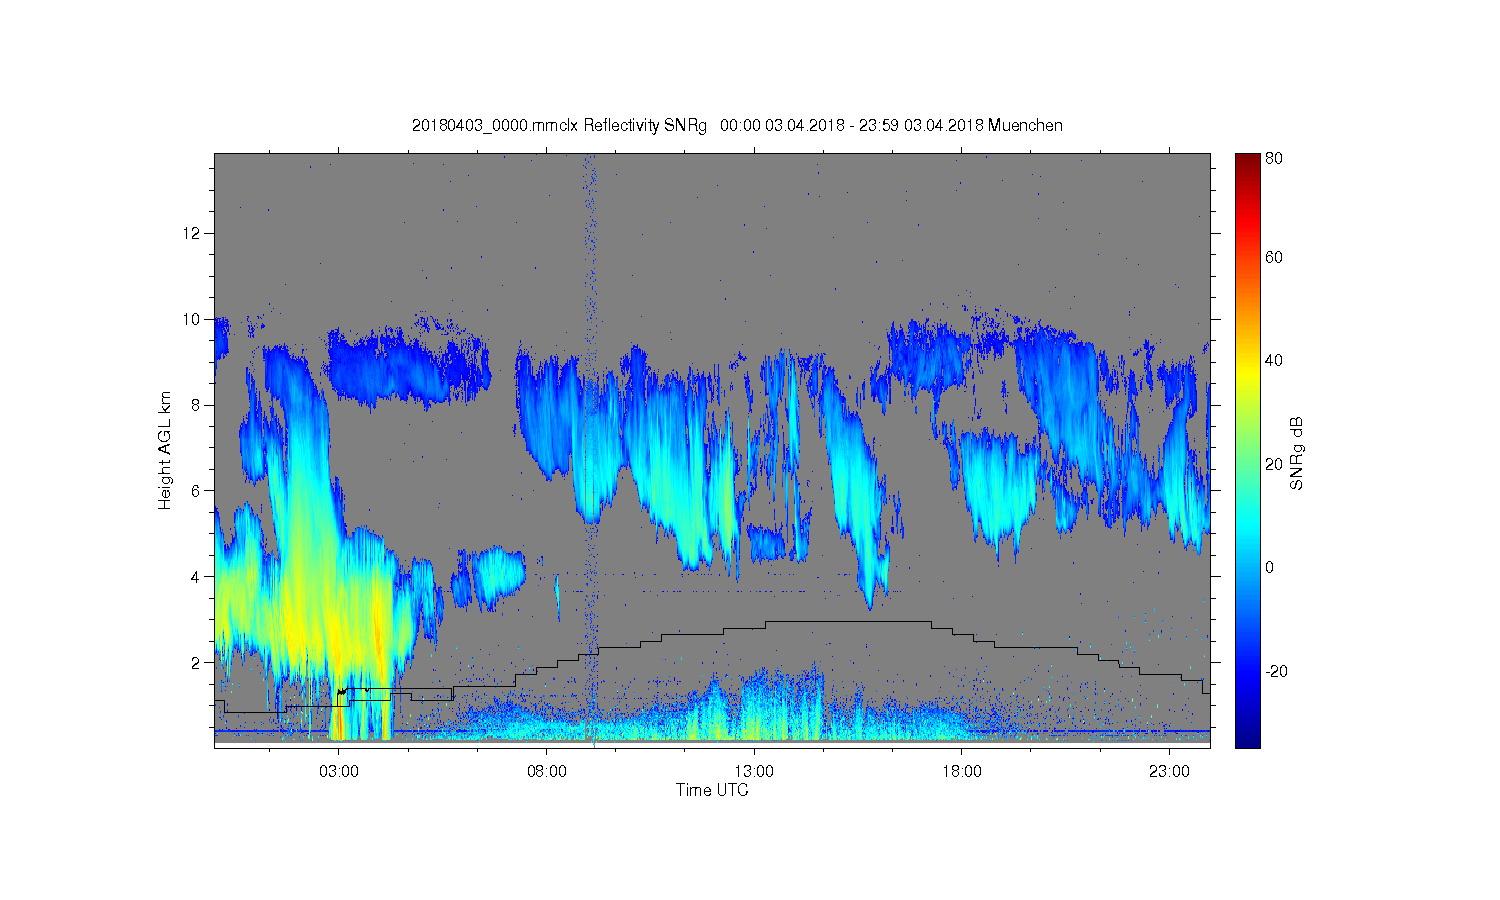Click the colorbar value 80
This screenshot has height=900, width=1500.
[1274, 158]
